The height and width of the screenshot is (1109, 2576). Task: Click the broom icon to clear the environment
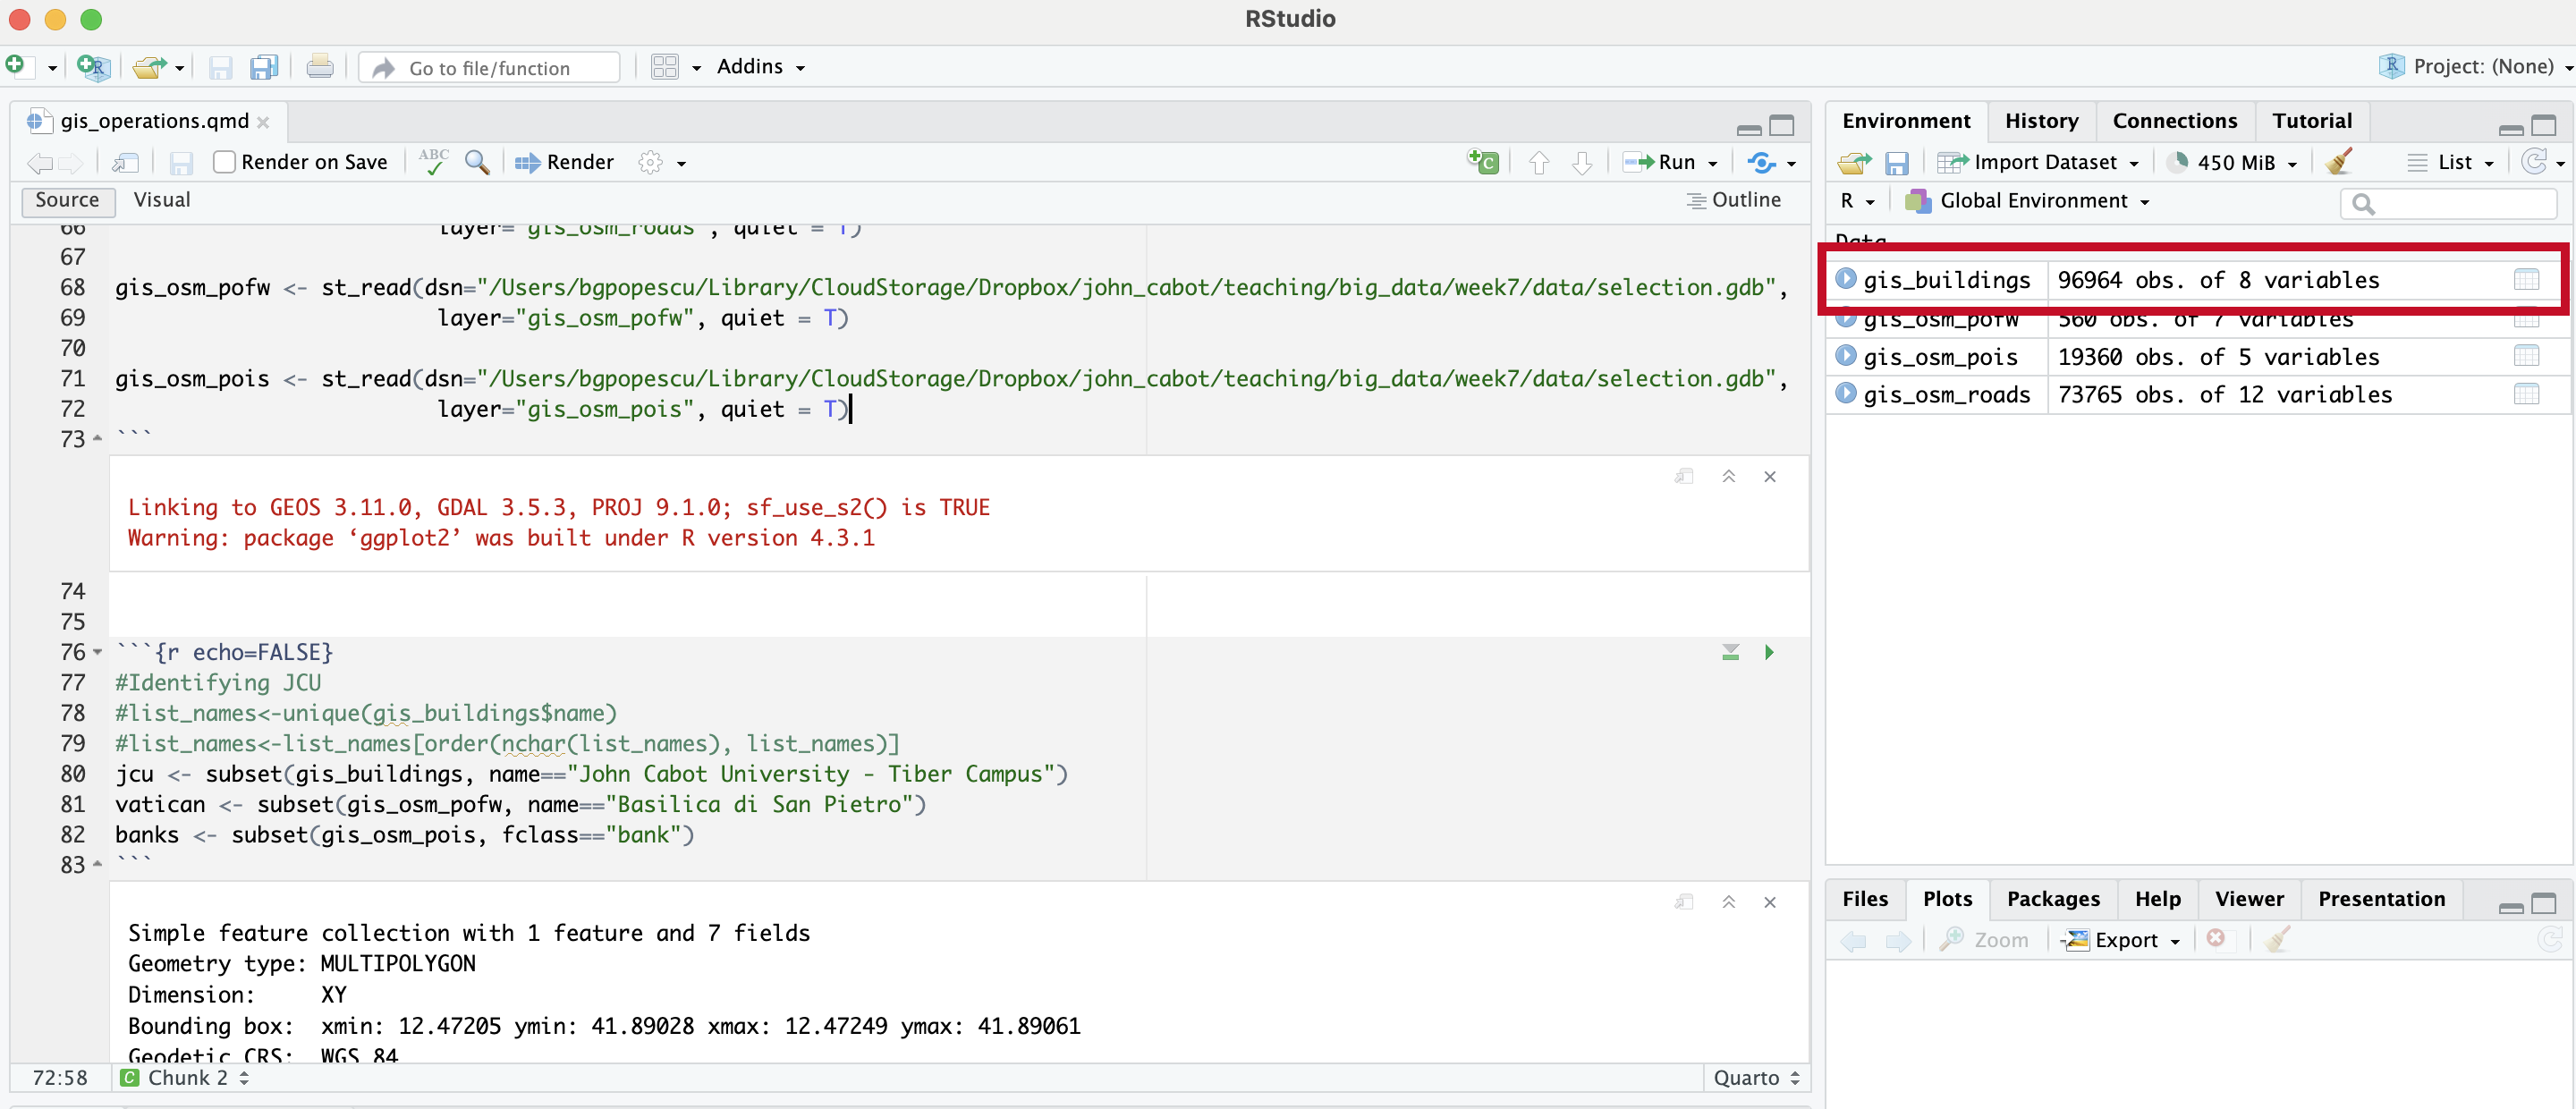tap(2337, 162)
